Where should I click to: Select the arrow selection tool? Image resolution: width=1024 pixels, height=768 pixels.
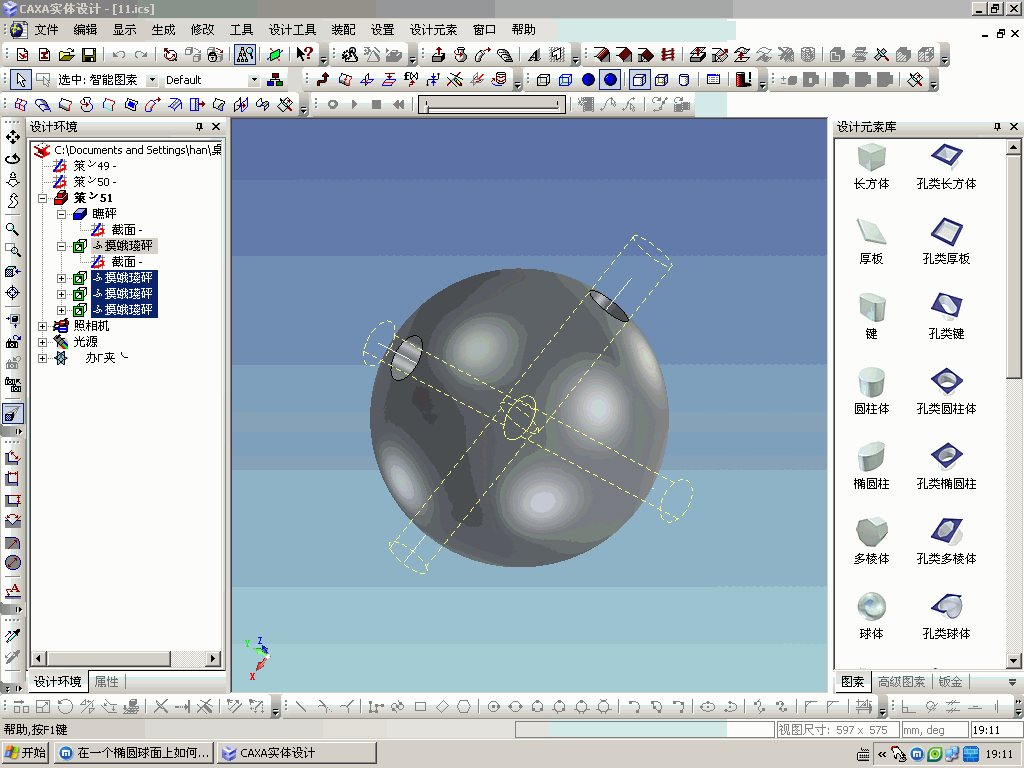[x=21, y=80]
